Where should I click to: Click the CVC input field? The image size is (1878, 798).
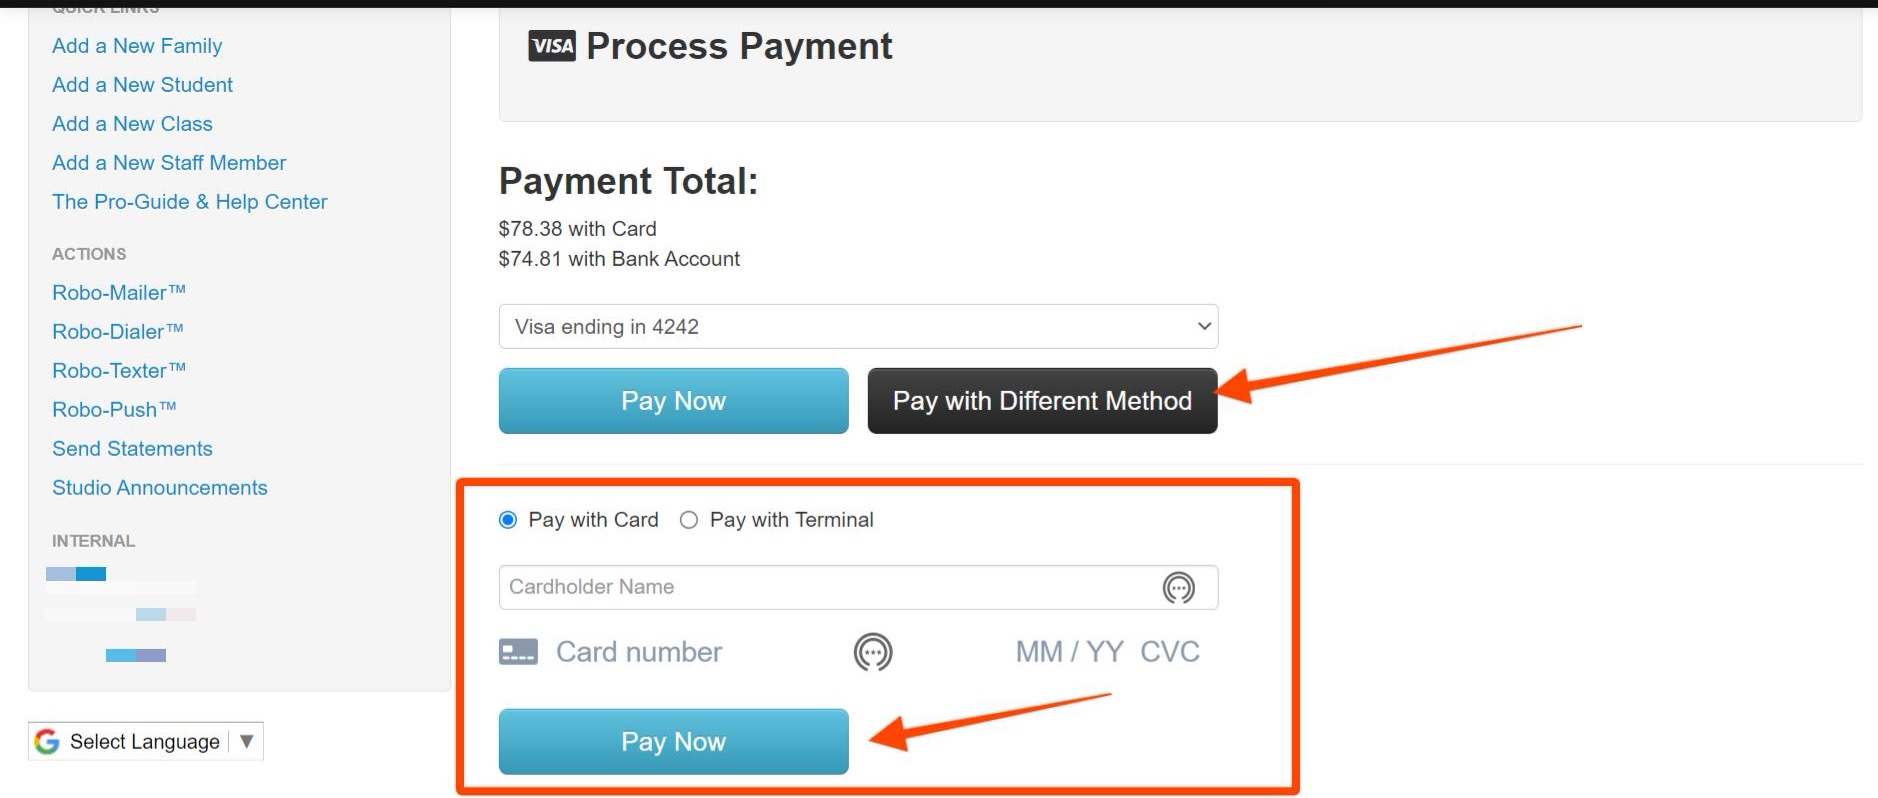(x=1169, y=652)
